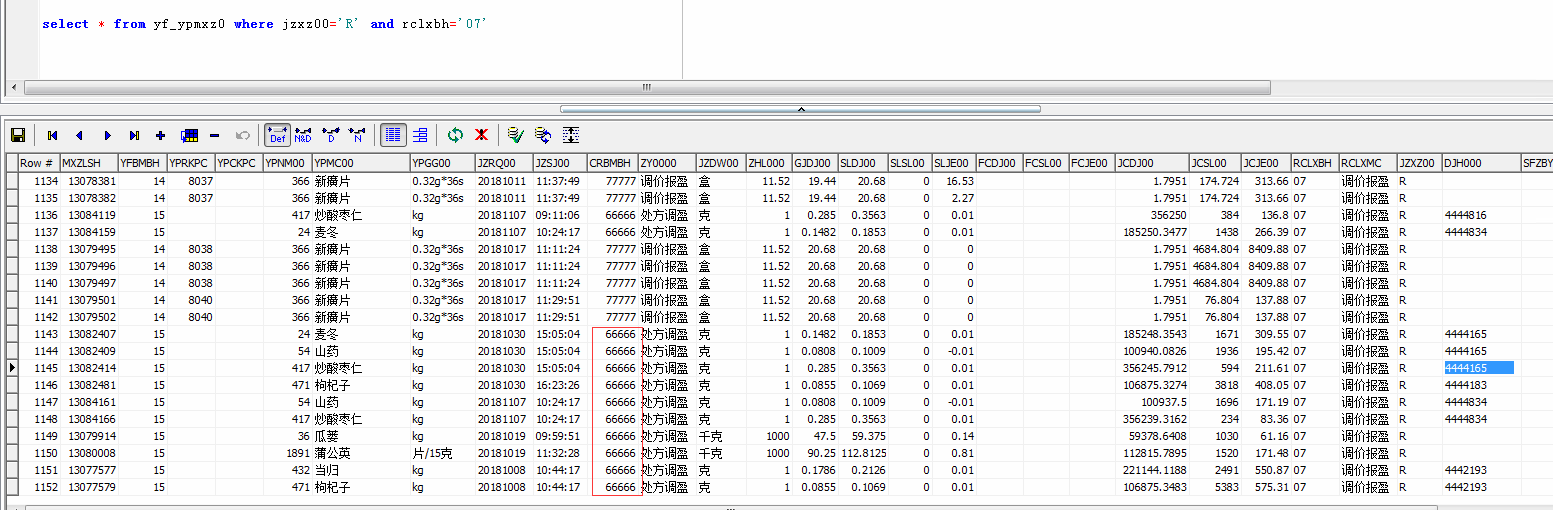
Task: Click the auto-fit column widths icon
Action: 571,135
